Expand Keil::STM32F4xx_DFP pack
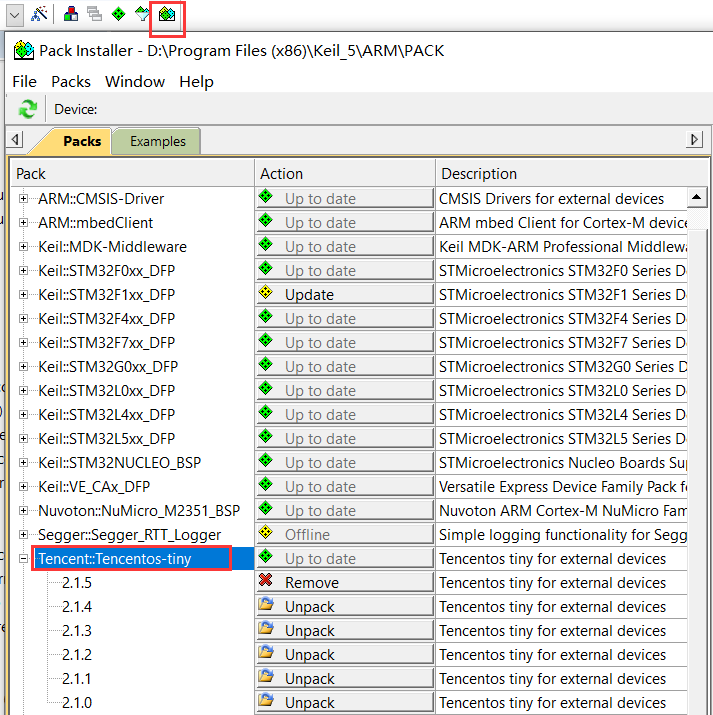713x715 pixels. coord(23,319)
